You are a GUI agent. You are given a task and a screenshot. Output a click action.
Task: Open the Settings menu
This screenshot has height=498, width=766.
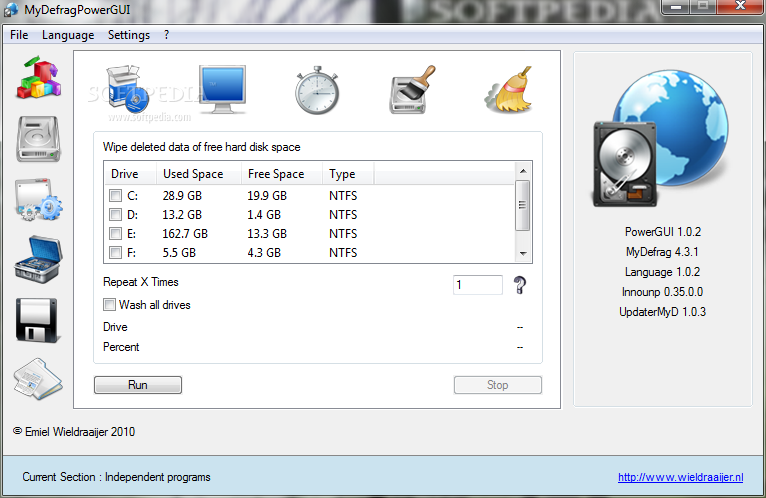[x=129, y=35]
